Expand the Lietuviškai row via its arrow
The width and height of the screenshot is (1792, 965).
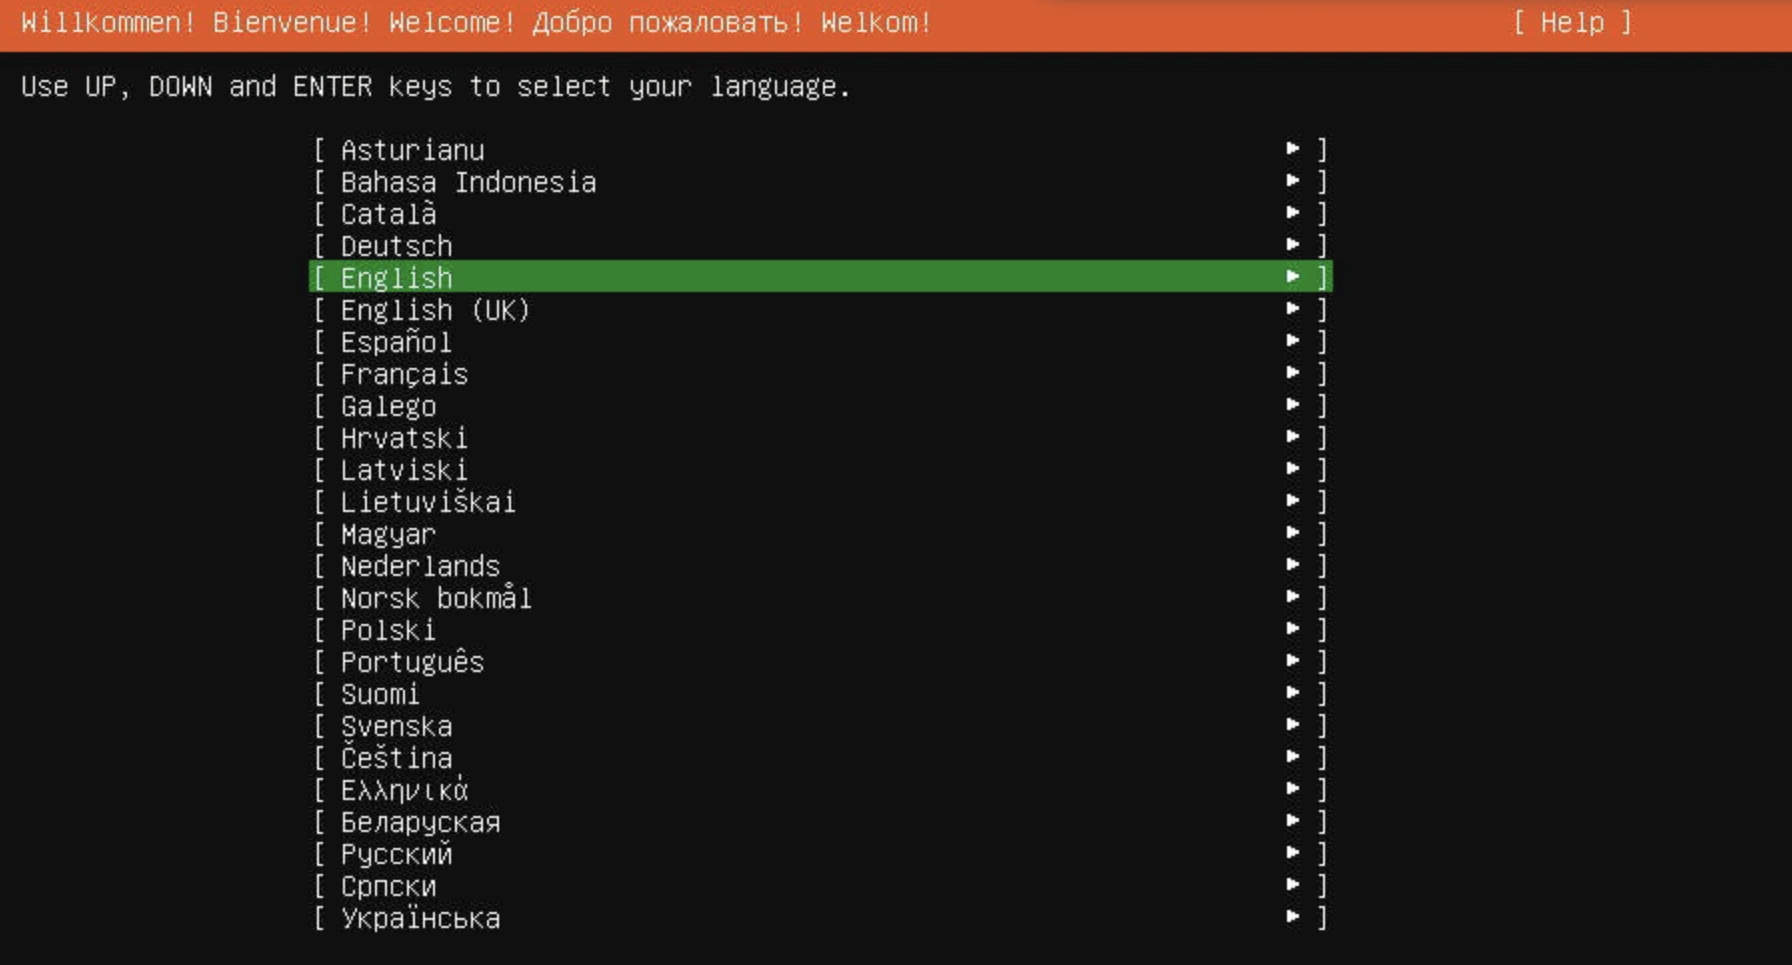(x=1293, y=501)
